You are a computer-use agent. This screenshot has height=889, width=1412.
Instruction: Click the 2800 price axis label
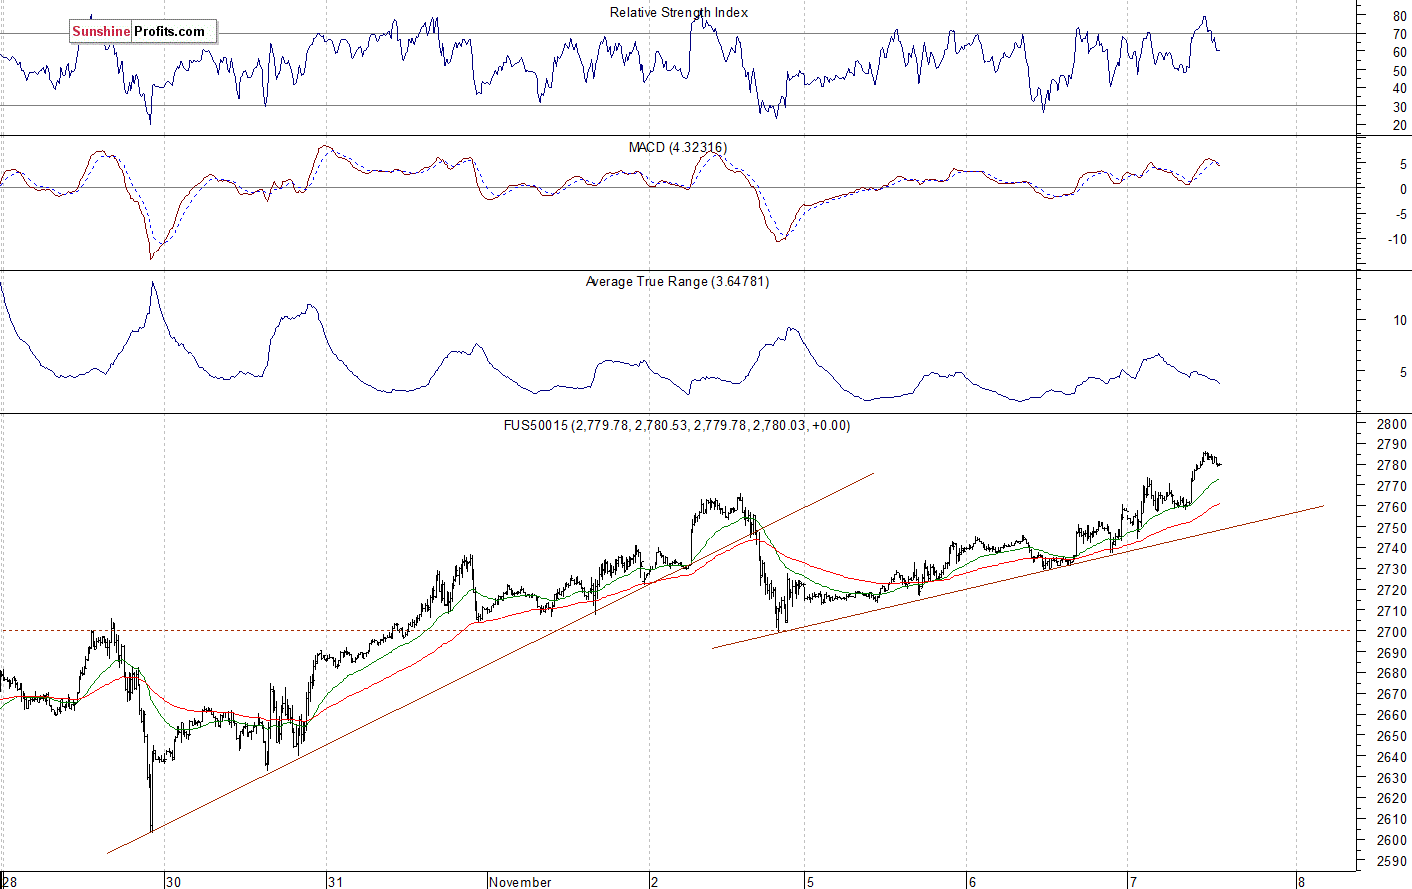tap(1391, 424)
